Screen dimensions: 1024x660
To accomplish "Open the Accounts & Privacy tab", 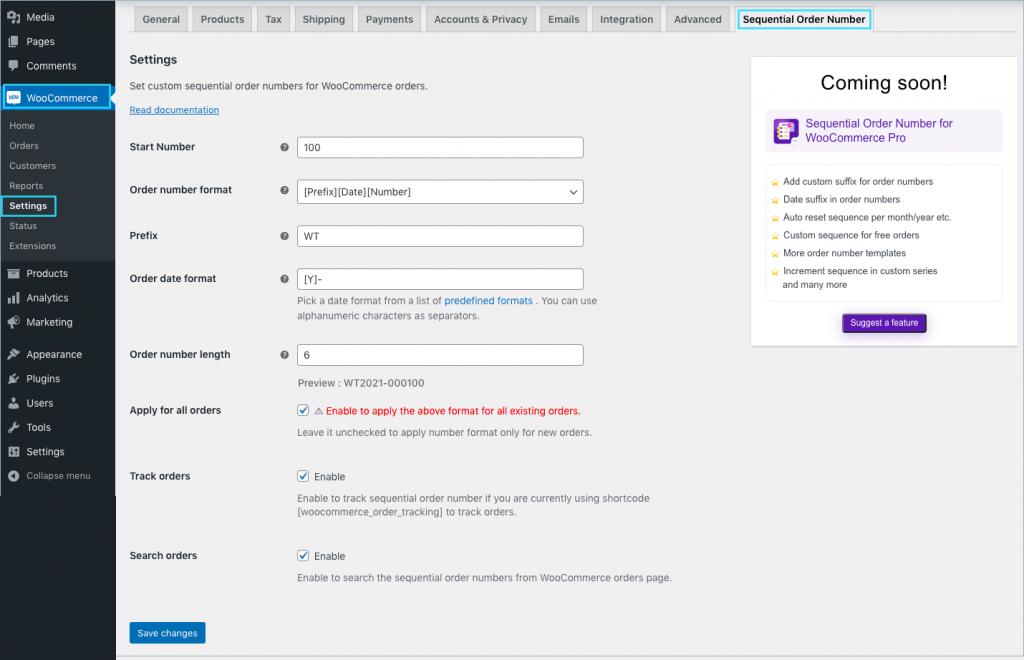I will point(481,19).
